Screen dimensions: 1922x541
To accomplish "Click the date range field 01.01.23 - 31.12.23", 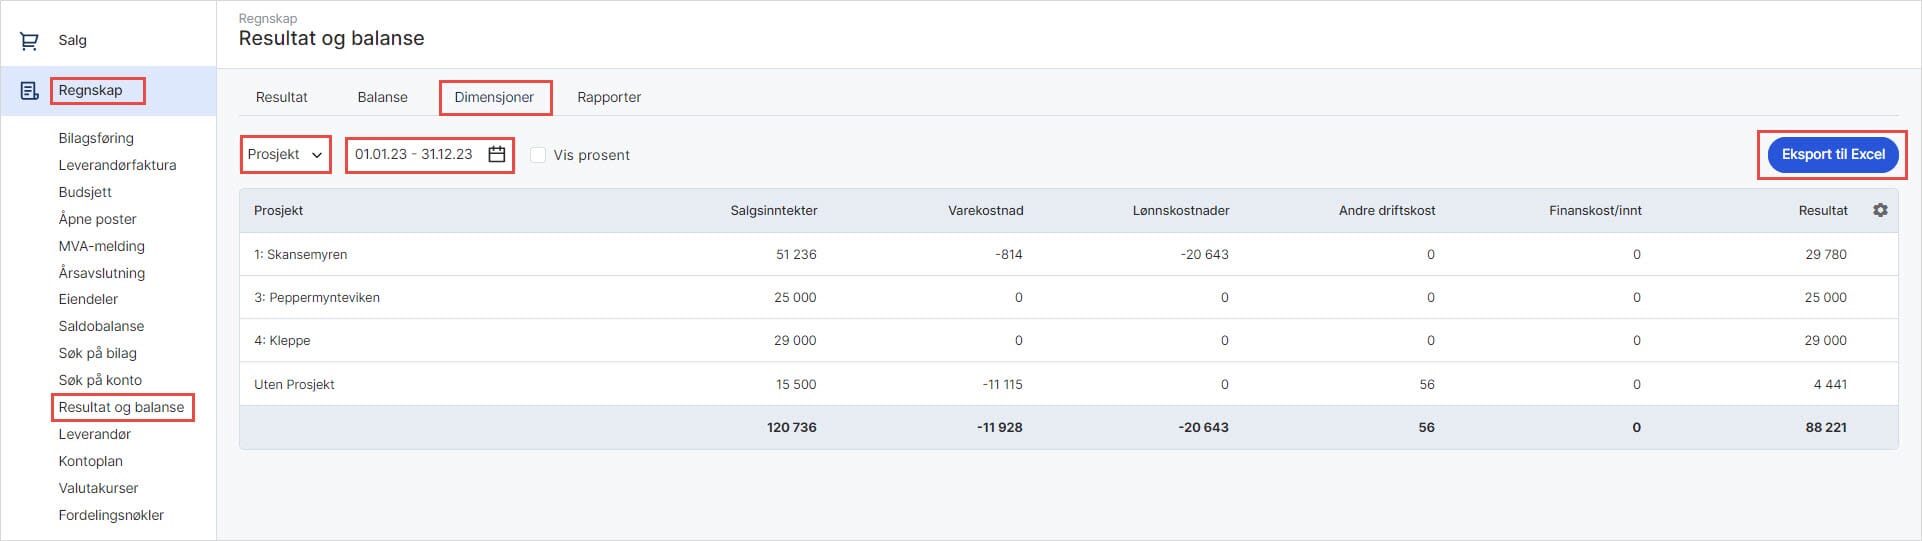I will 414,154.
